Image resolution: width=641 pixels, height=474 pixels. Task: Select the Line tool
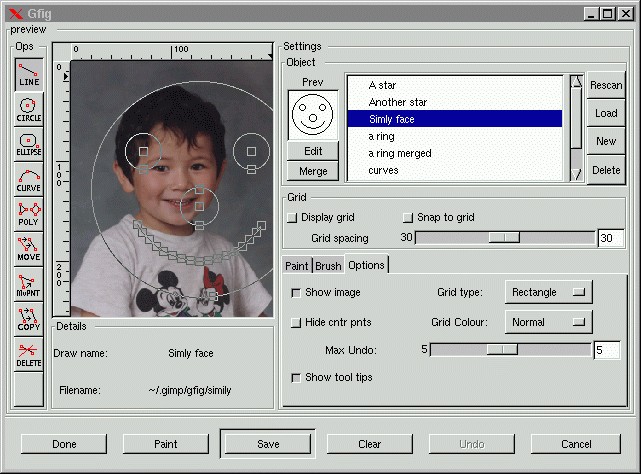coord(29,74)
